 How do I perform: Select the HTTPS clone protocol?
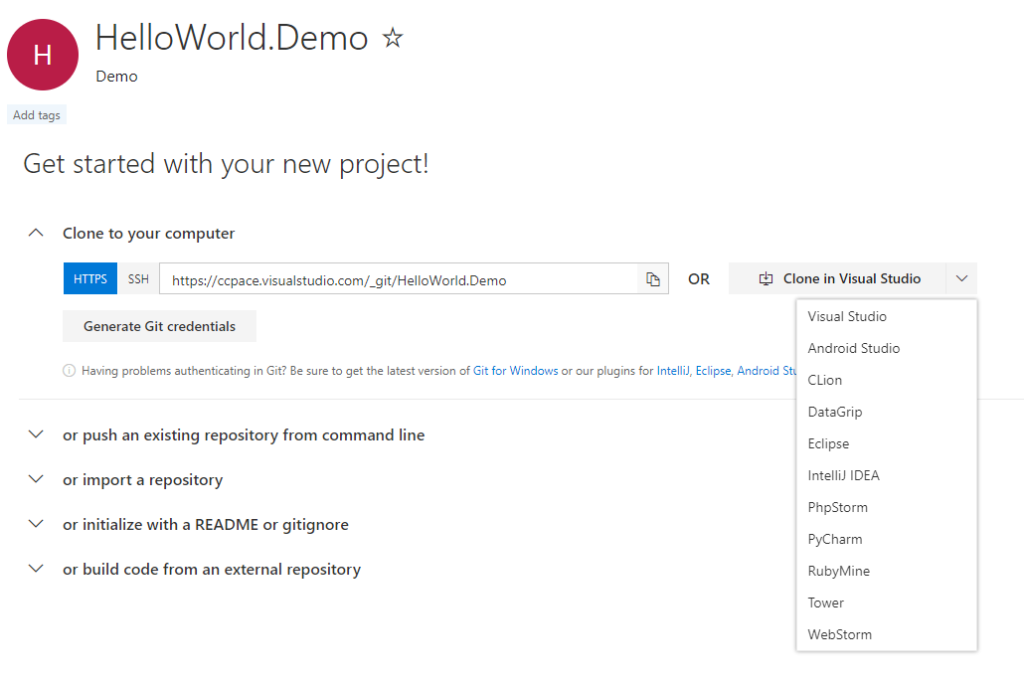click(89, 279)
